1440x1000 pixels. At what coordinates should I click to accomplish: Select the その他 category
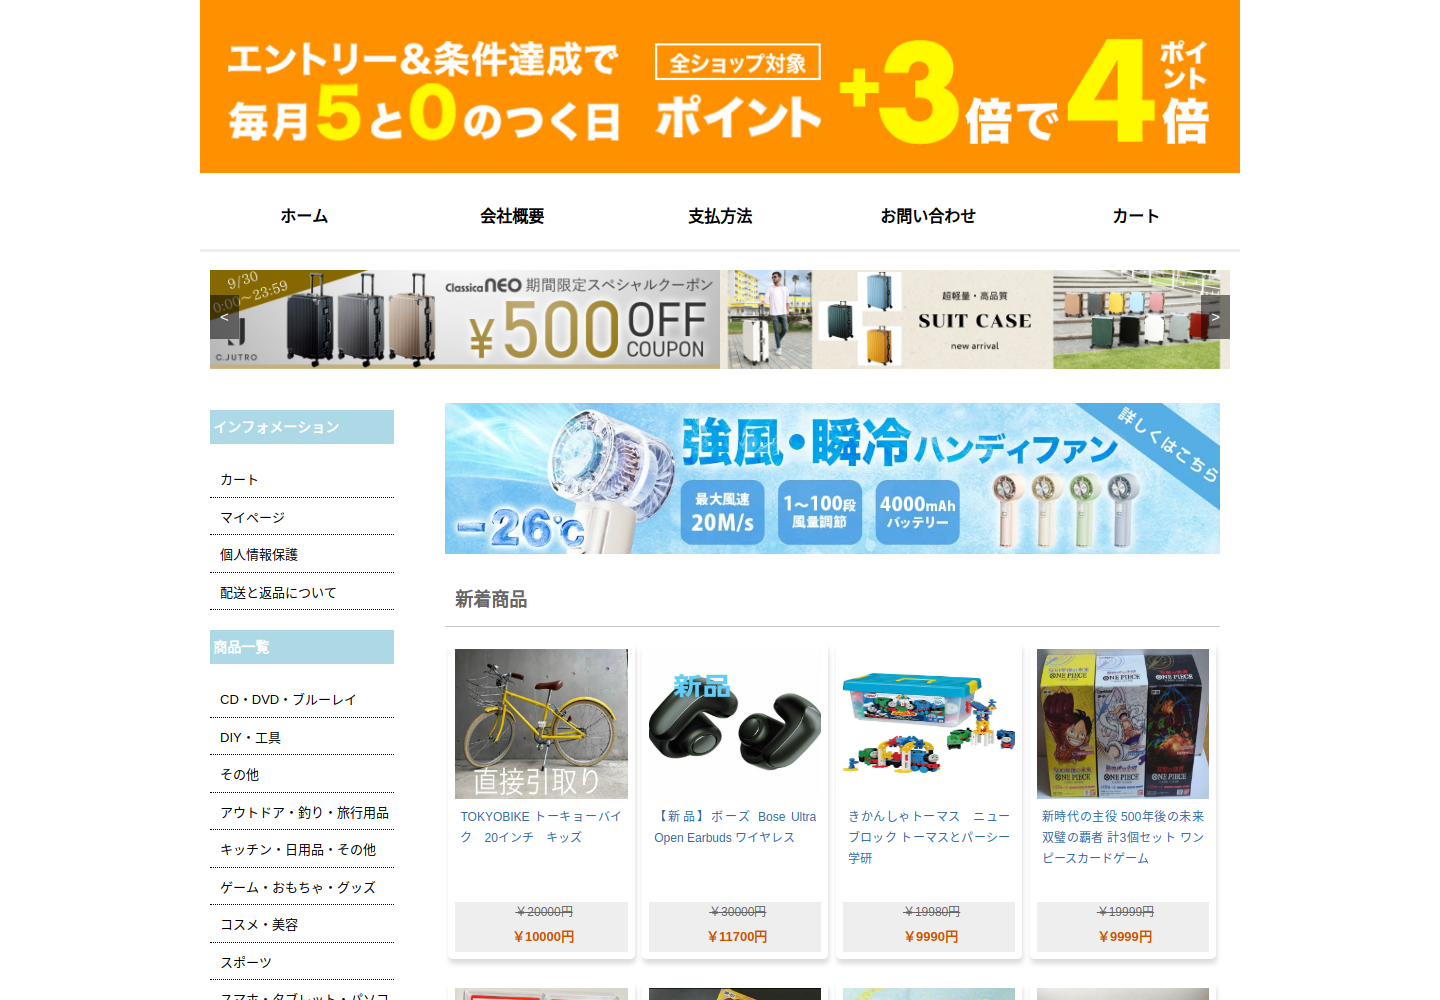tap(239, 775)
